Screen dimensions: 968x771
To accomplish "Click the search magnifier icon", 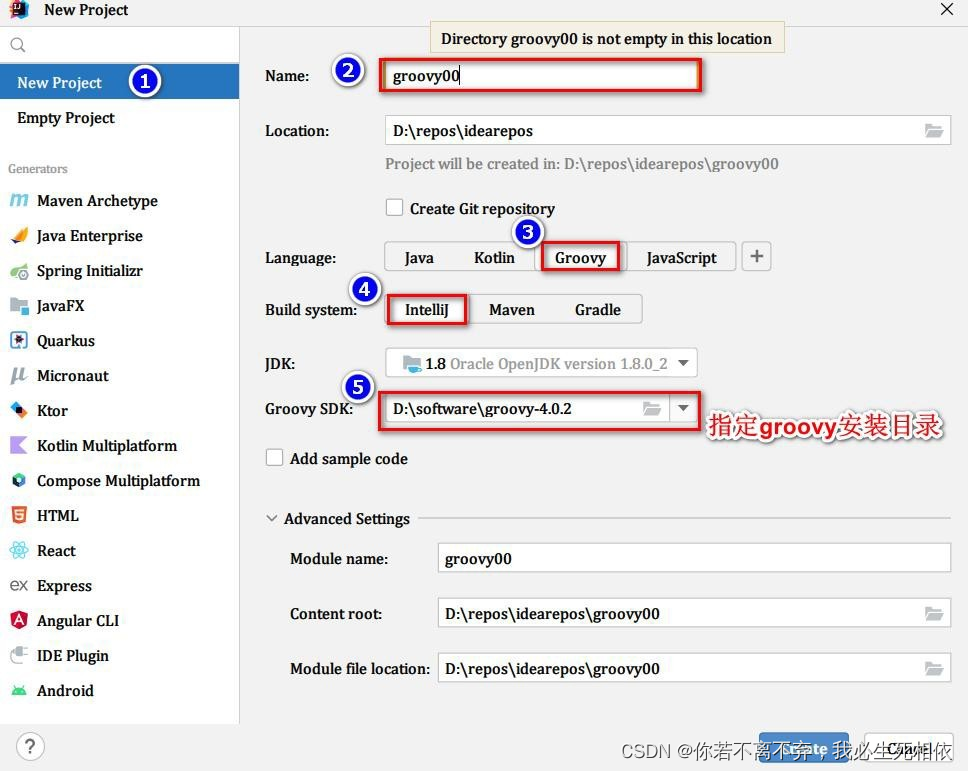I will 18,44.
